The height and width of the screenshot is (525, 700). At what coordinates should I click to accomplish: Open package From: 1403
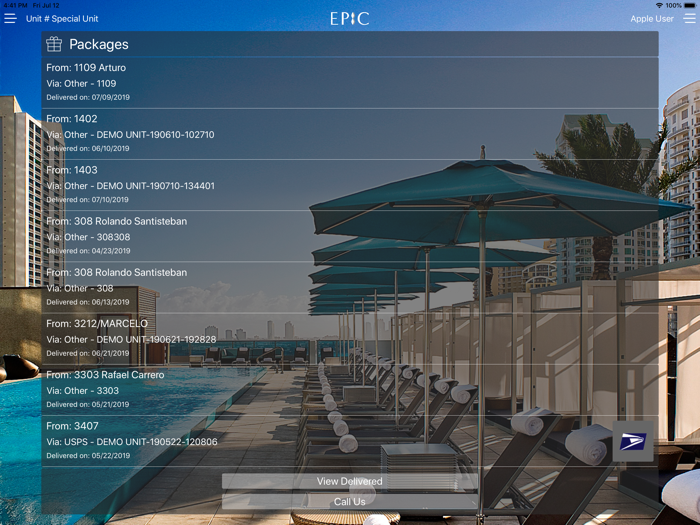click(350, 185)
